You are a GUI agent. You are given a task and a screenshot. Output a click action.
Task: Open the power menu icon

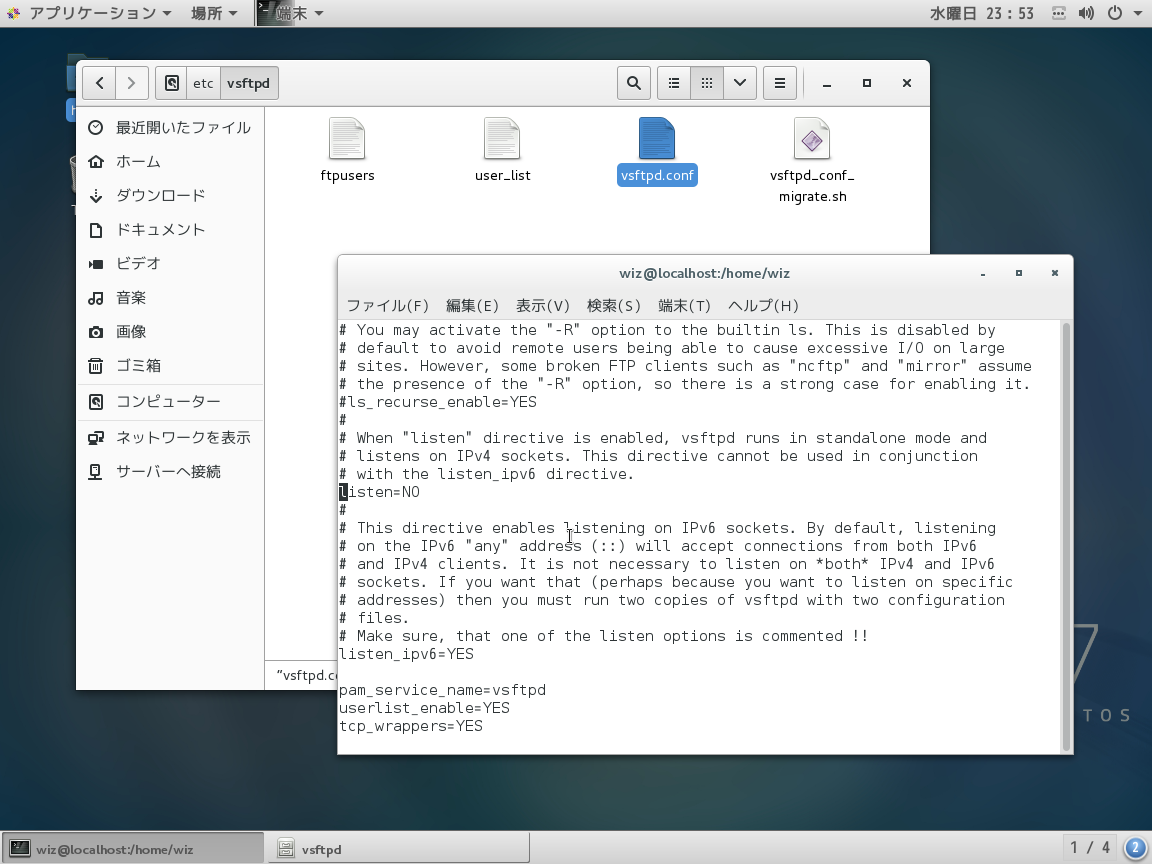point(1115,13)
